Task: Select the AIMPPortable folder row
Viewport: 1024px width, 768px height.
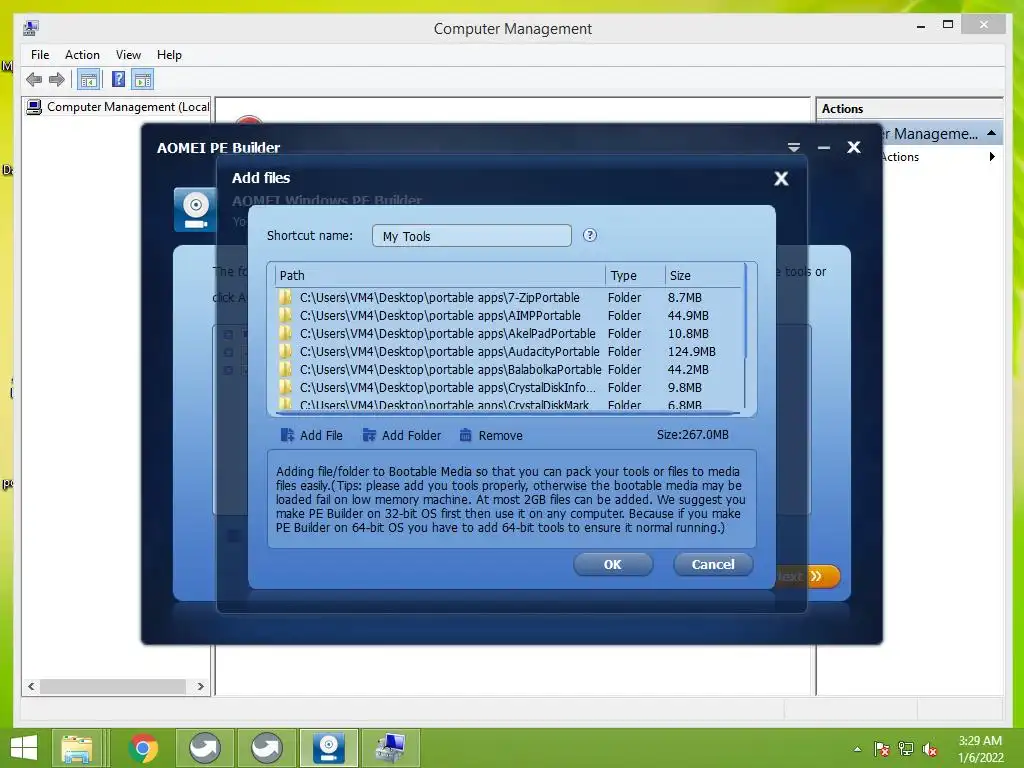Action: [508, 315]
